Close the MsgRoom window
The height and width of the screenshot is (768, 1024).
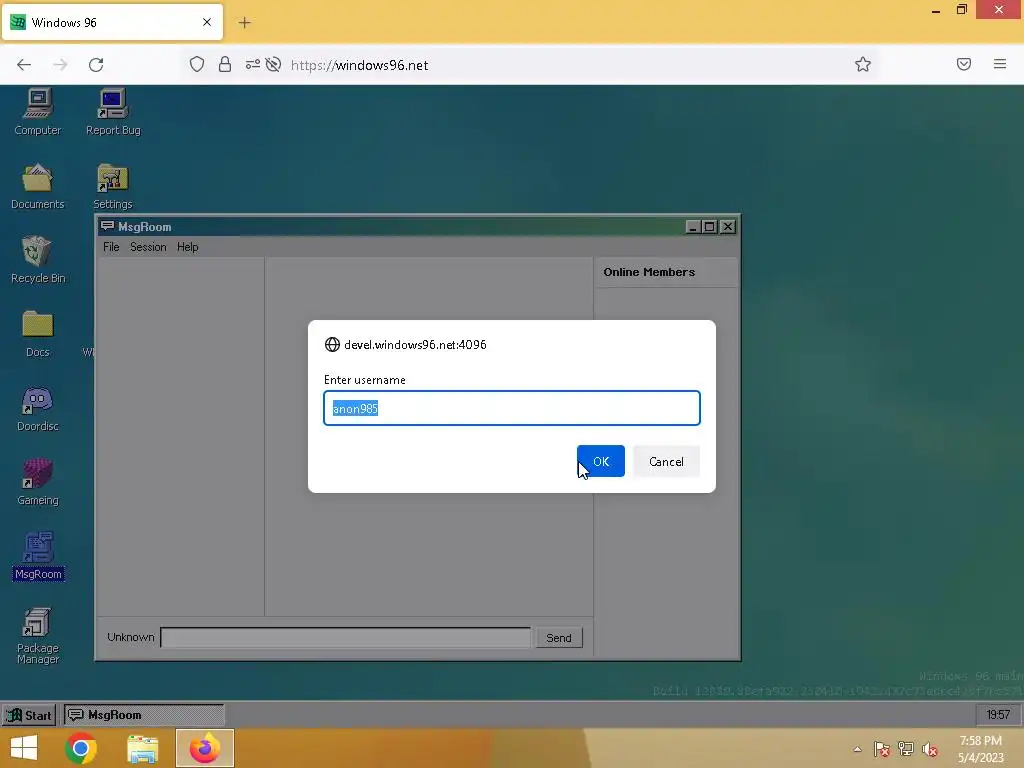(x=728, y=227)
